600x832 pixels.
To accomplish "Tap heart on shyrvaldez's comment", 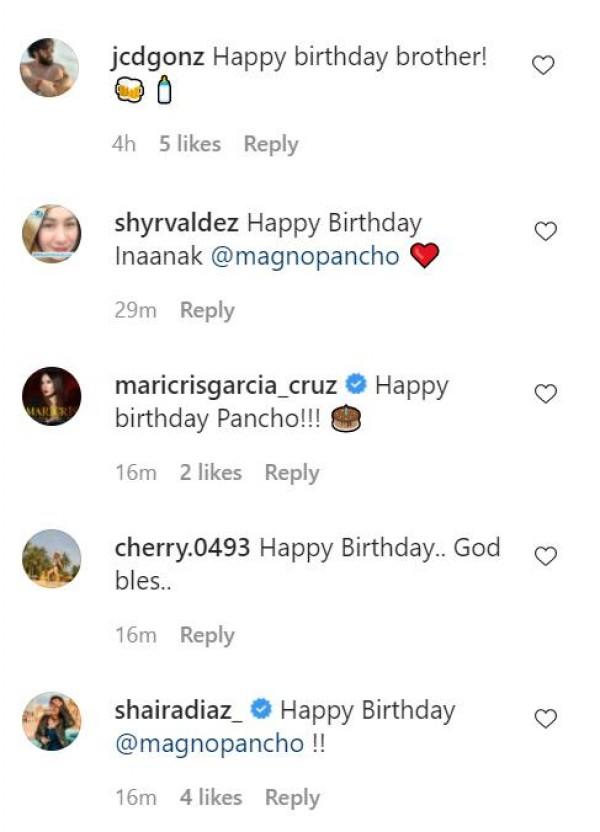I will pyautogui.click(x=545, y=232).
